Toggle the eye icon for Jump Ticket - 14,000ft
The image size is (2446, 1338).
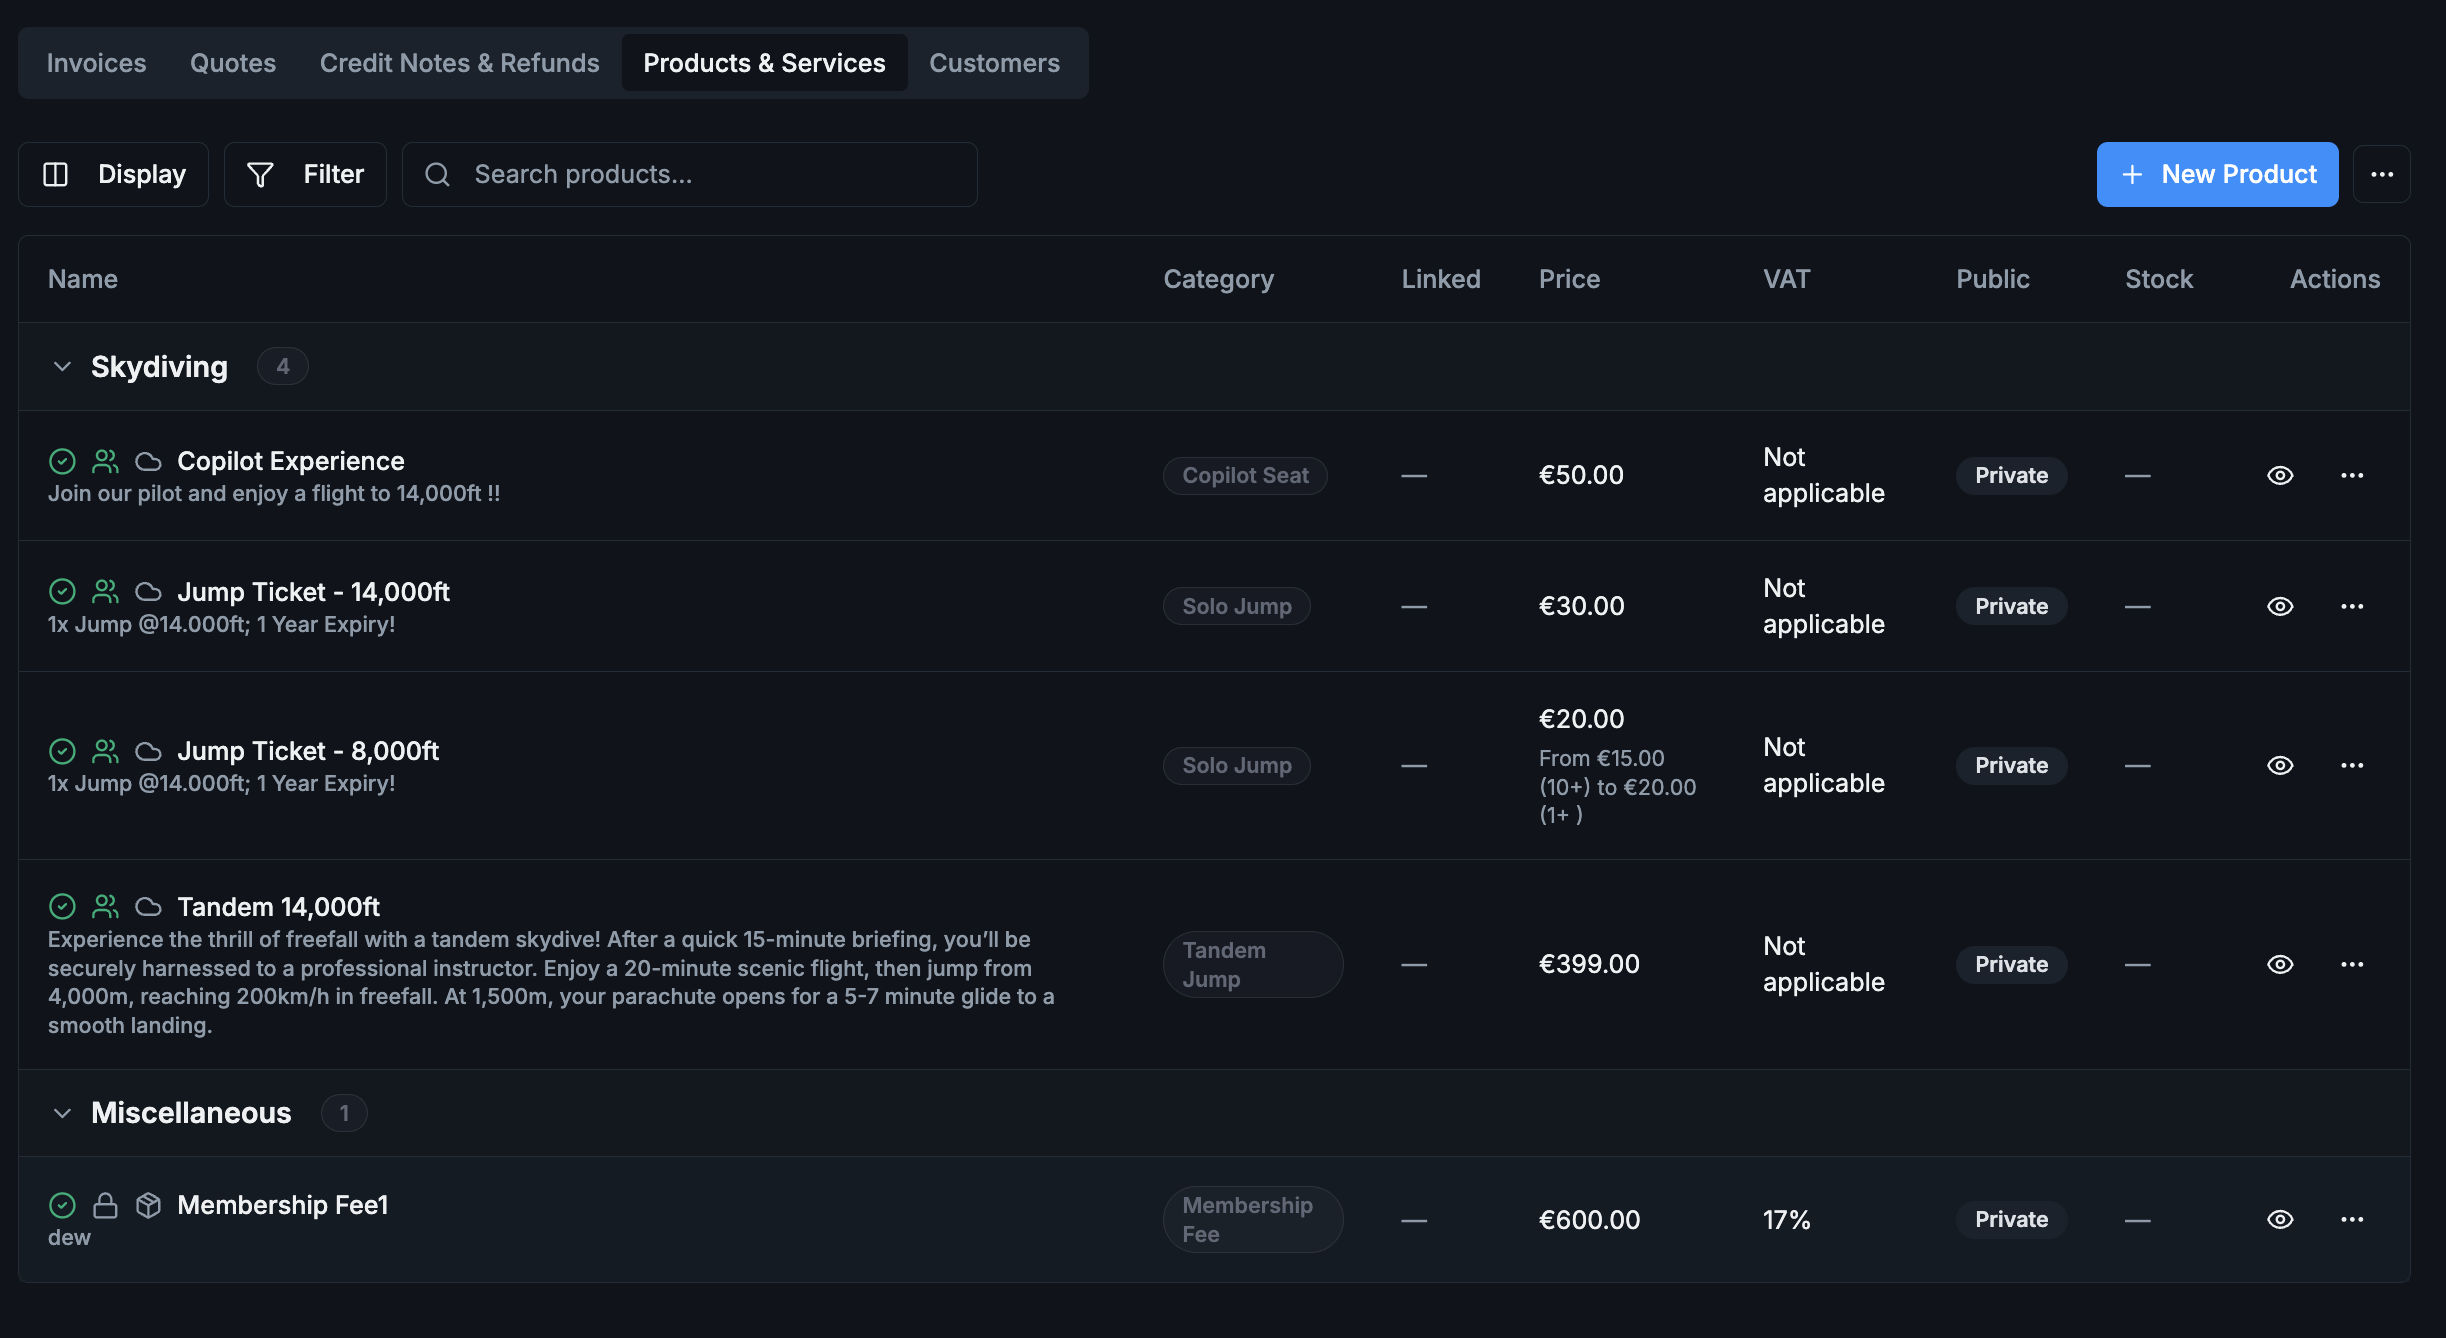(2279, 606)
